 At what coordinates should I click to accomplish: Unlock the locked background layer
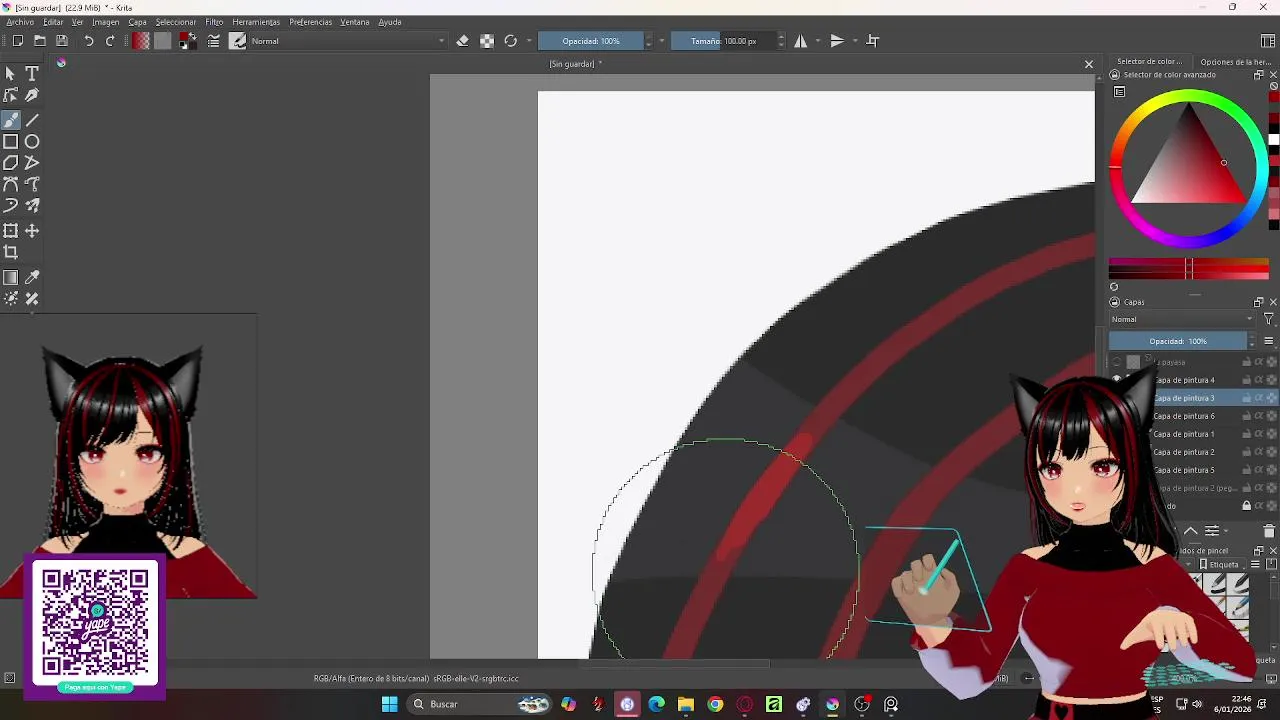tap(1246, 506)
